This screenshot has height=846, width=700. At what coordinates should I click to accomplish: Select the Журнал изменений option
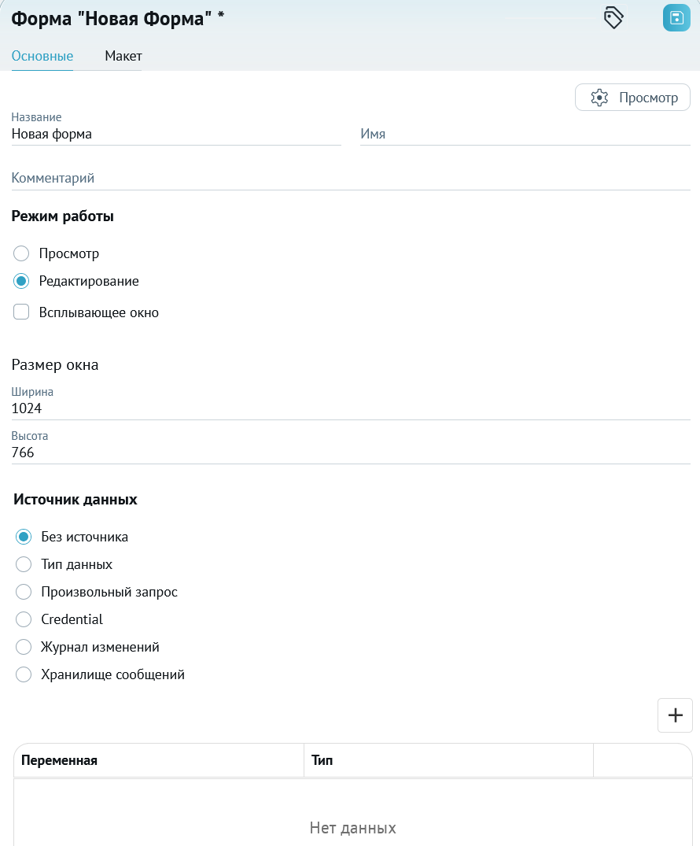pos(23,647)
